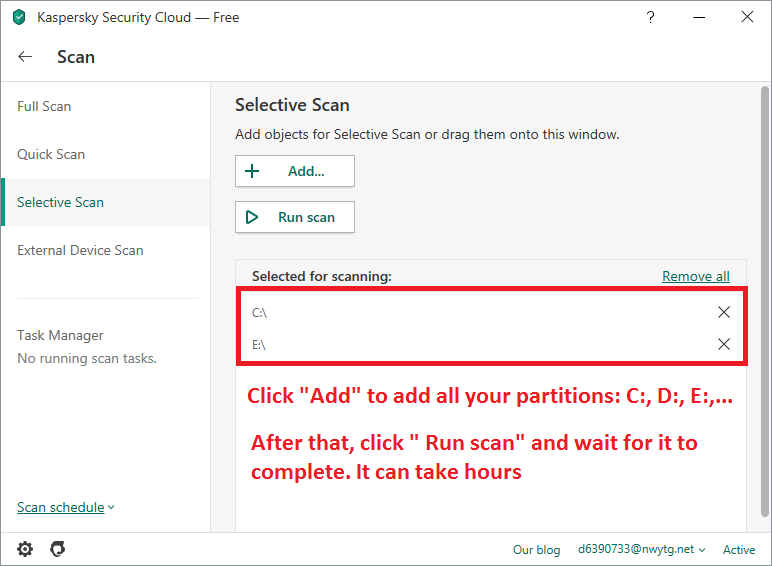Screen dimensions: 772x566
Task: Expand the Scan schedule dropdown
Action: tap(65, 507)
